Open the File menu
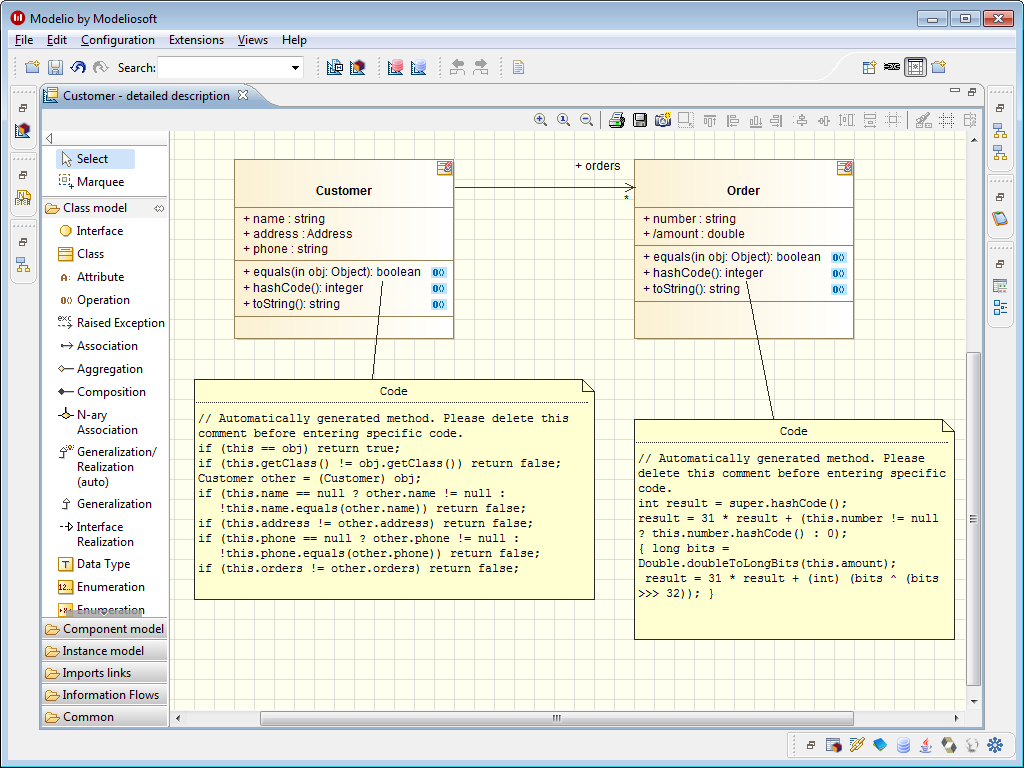The height and width of the screenshot is (768, 1024). click(24, 40)
